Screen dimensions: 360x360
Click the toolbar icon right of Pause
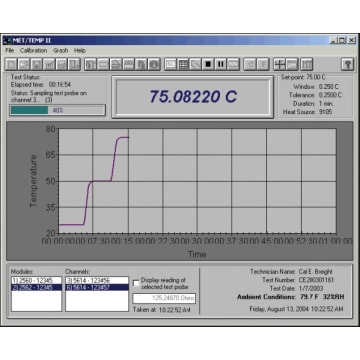(x=233, y=64)
